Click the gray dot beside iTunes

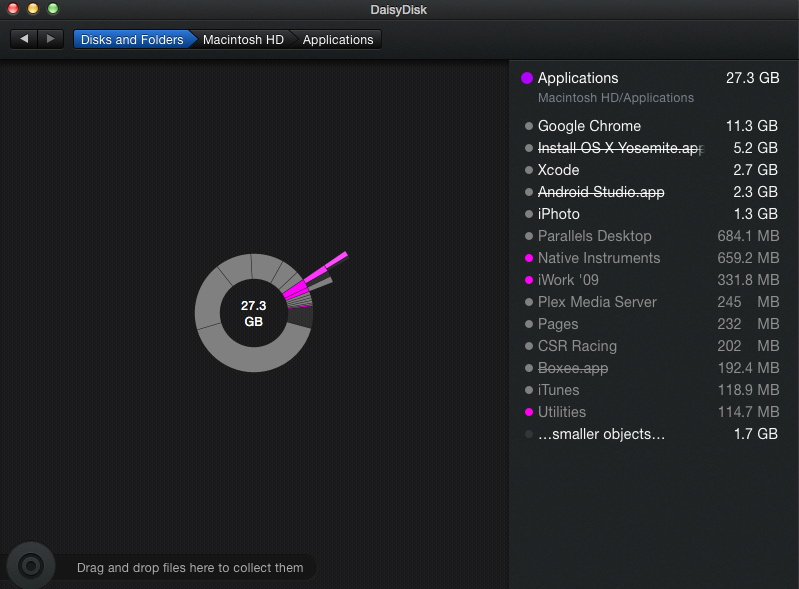[529, 390]
